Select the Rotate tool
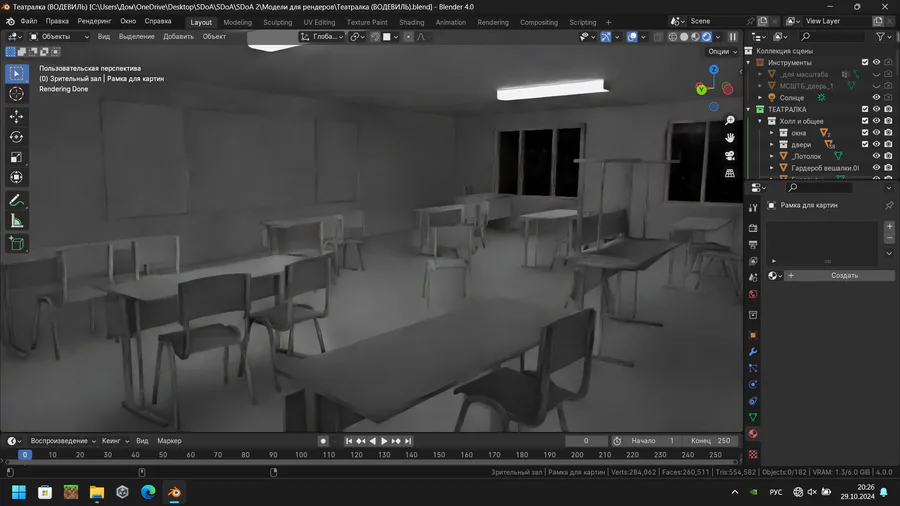The height and width of the screenshot is (506, 900). click(x=16, y=137)
